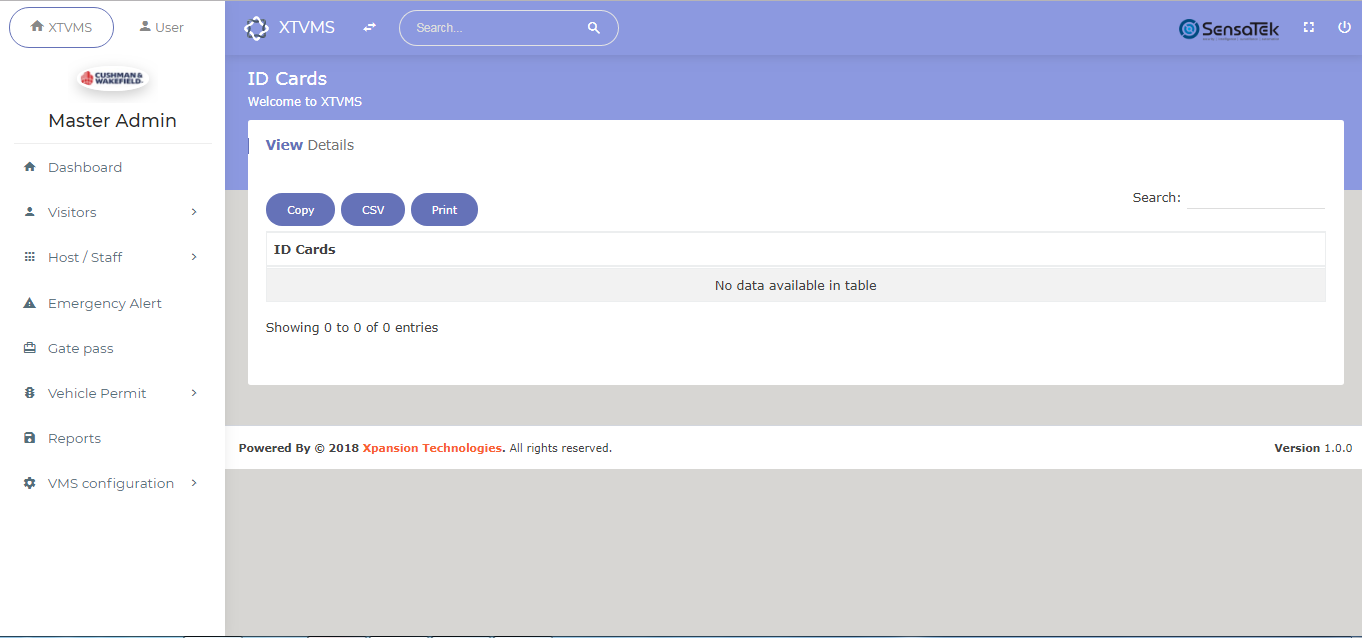Screen dimensions: 1362x638
Task: Focus the top Search... field
Action: pyautogui.click(x=495, y=28)
